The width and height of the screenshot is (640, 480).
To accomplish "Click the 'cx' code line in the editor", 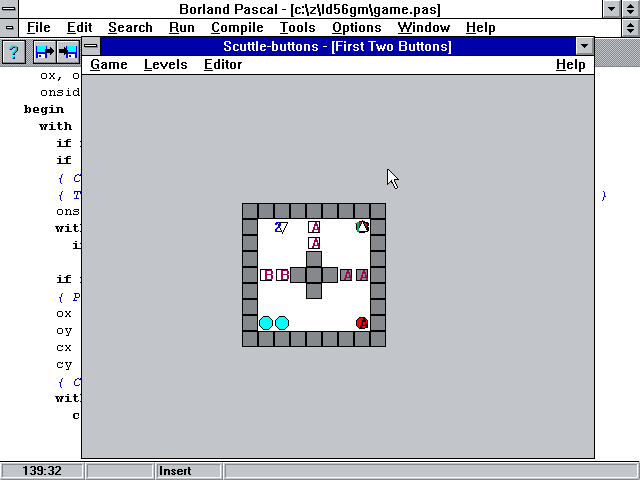I will tap(64, 347).
